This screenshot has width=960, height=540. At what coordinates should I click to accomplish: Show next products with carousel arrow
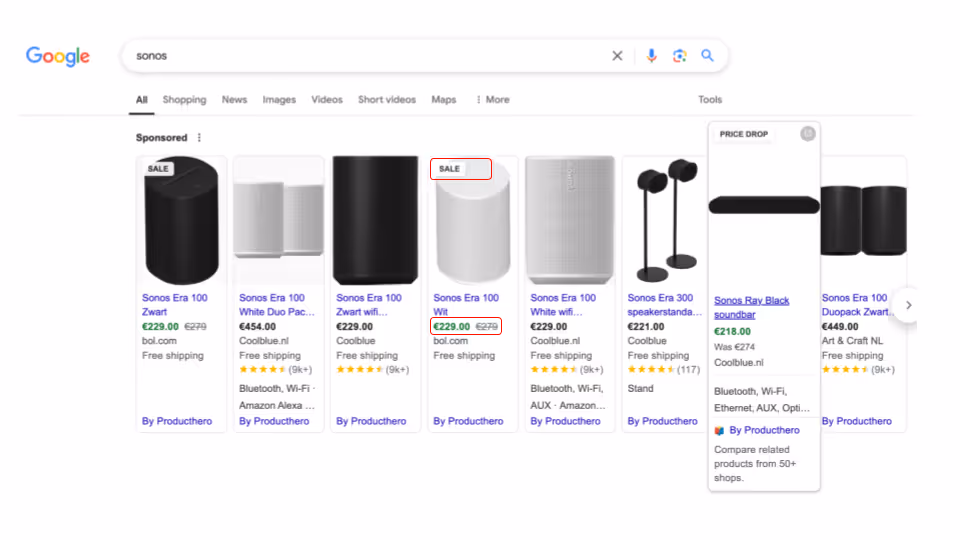tap(909, 305)
